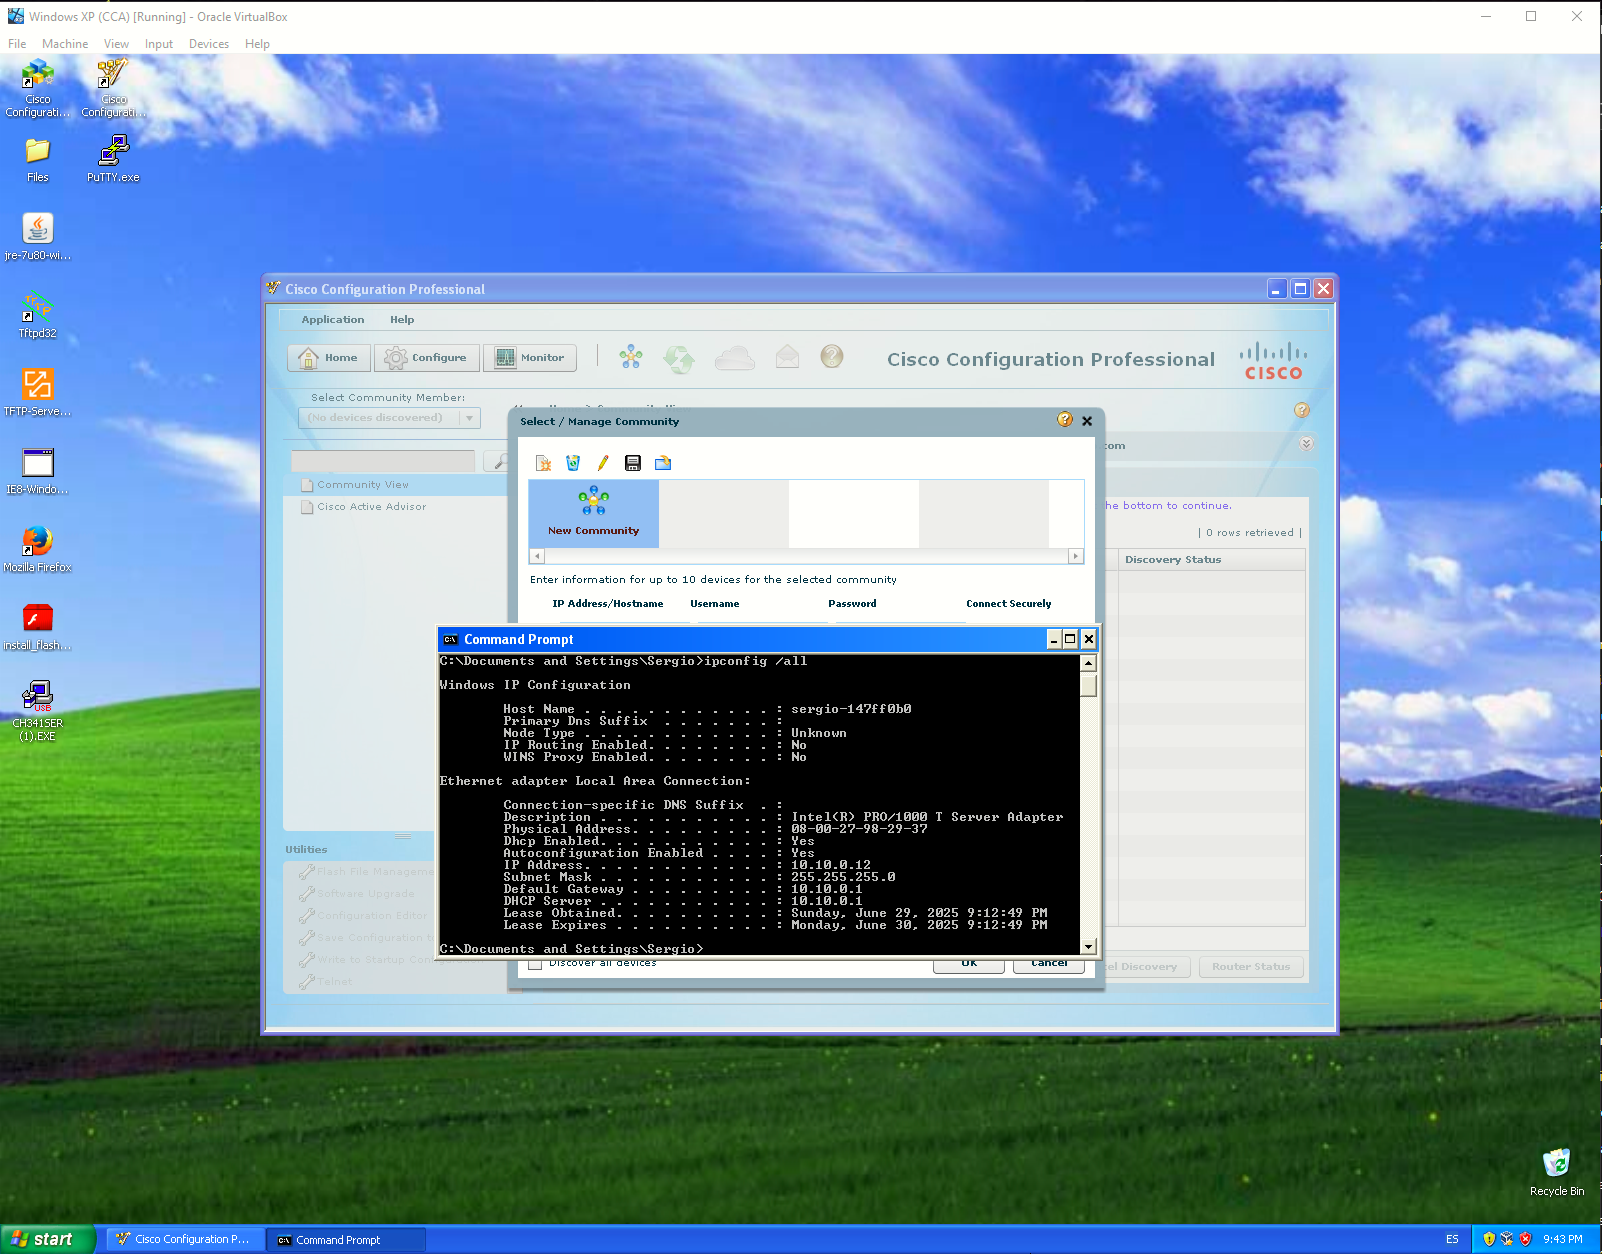The width and height of the screenshot is (1602, 1254).
Task: Close the Select / Manage Community dialog
Action: click(1087, 421)
